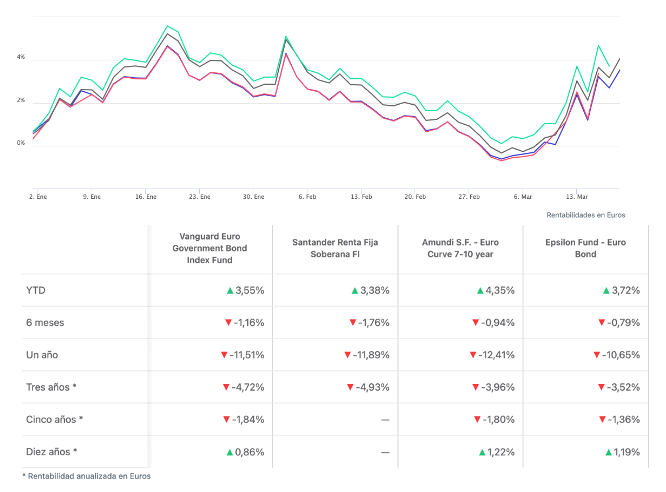Image resolution: width=666 pixels, height=492 pixels.
Task: Click green arrow beside 0,86%
Action: click(x=230, y=452)
